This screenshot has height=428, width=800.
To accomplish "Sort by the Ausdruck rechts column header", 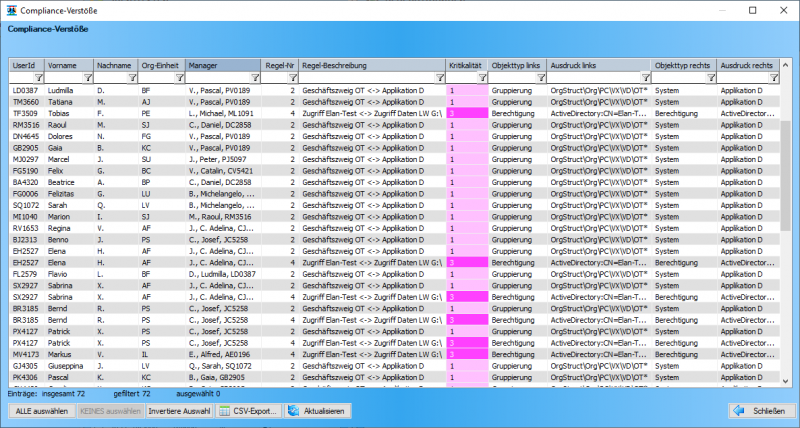I will (x=748, y=65).
